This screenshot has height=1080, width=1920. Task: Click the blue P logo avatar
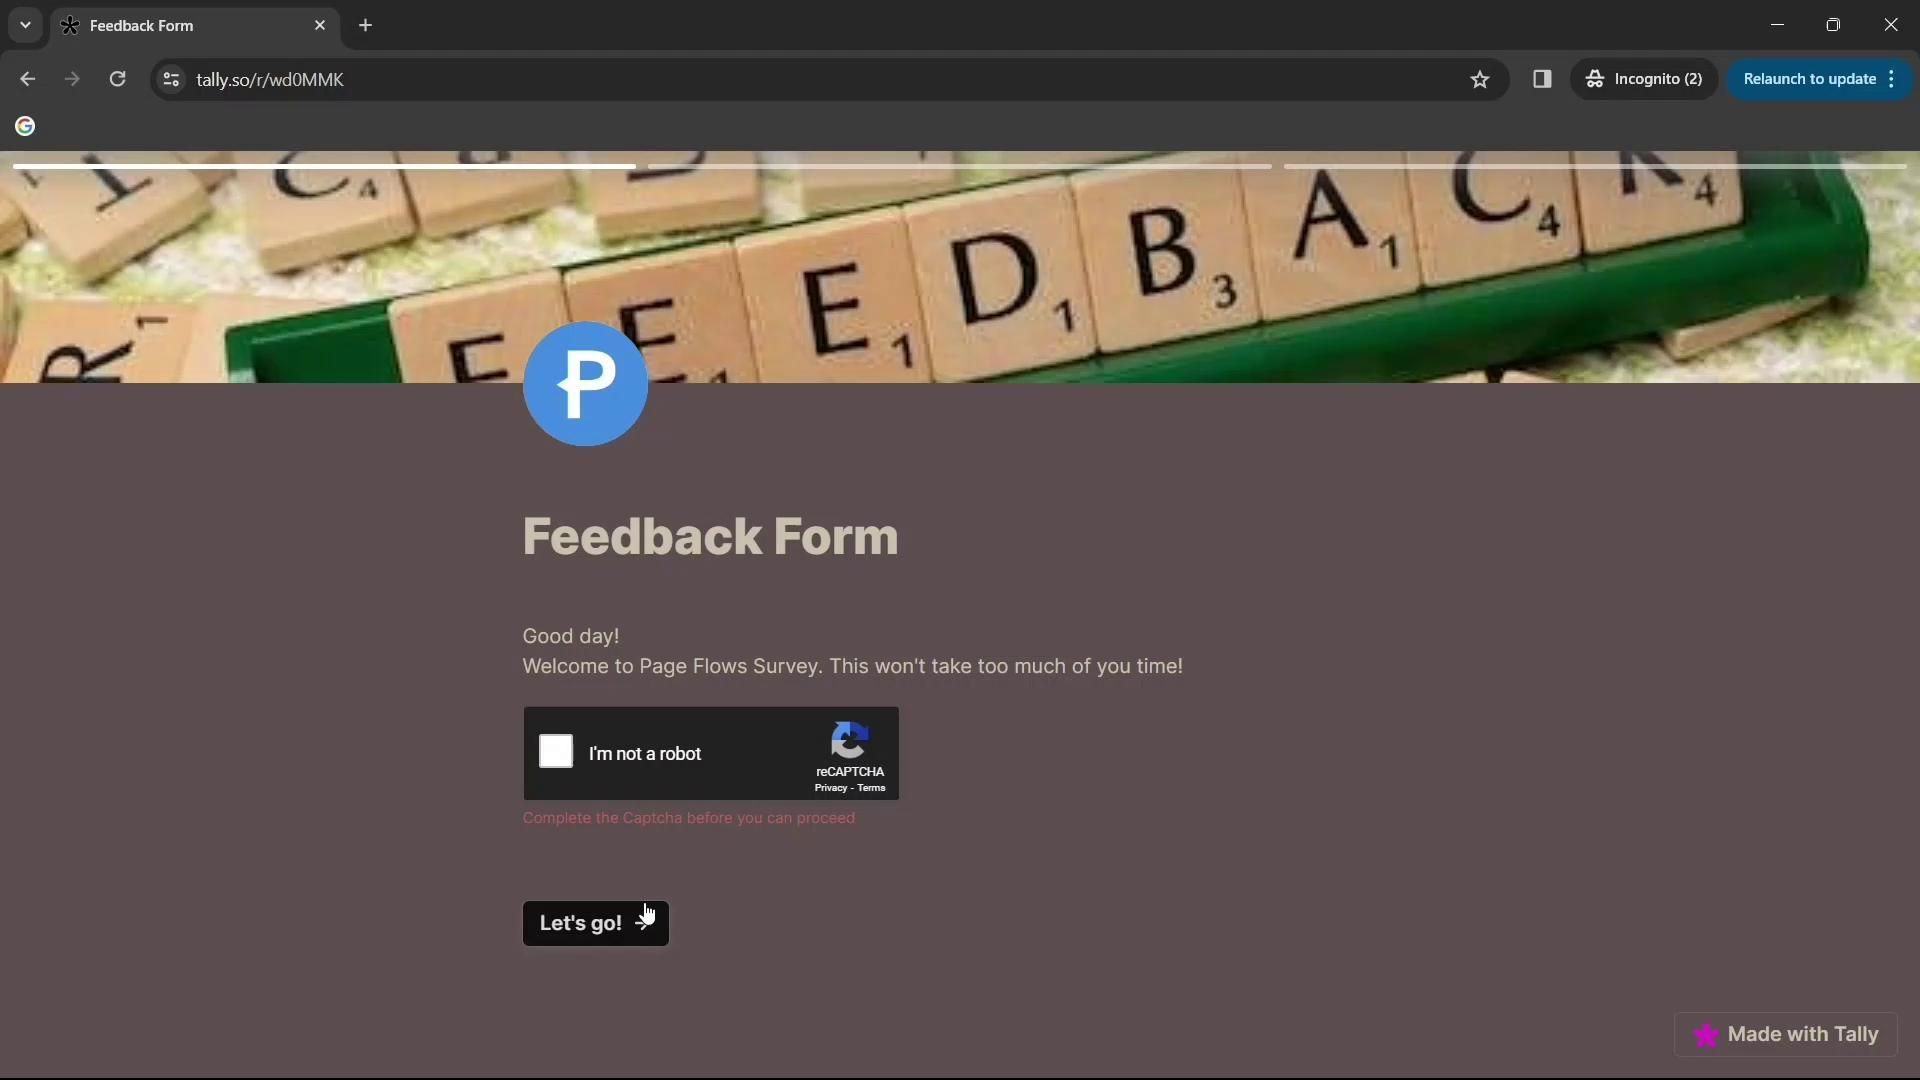[585, 384]
